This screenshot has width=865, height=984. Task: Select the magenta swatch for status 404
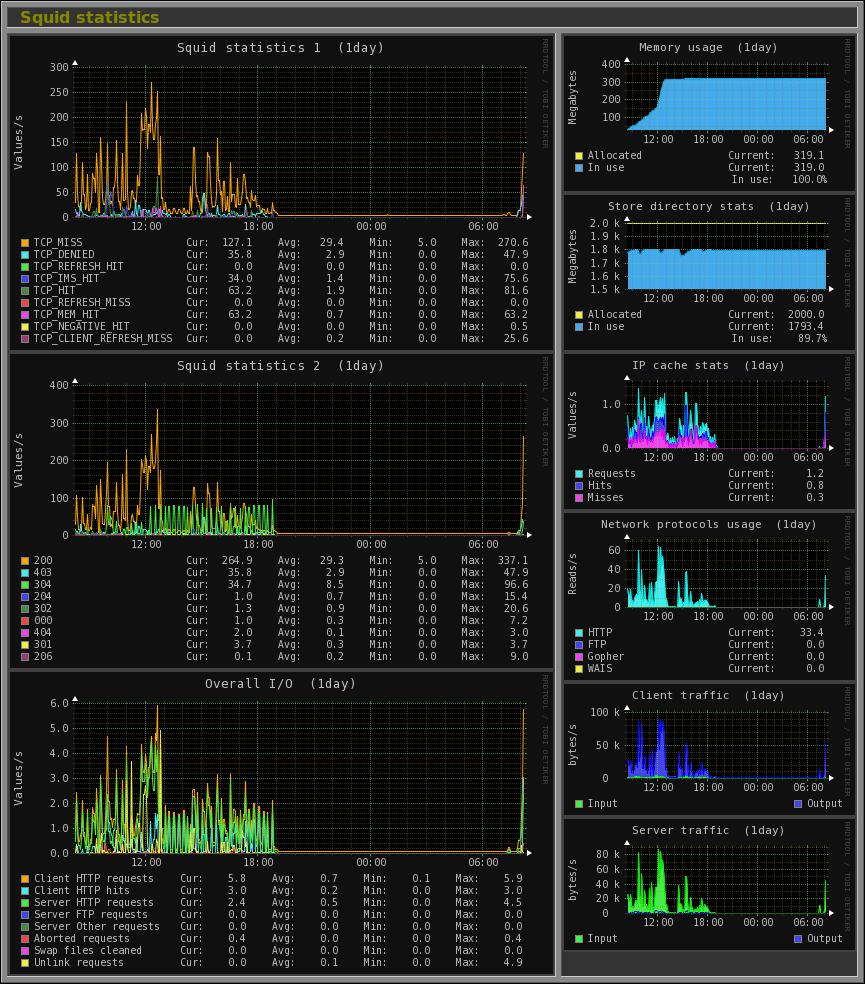click(25, 633)
